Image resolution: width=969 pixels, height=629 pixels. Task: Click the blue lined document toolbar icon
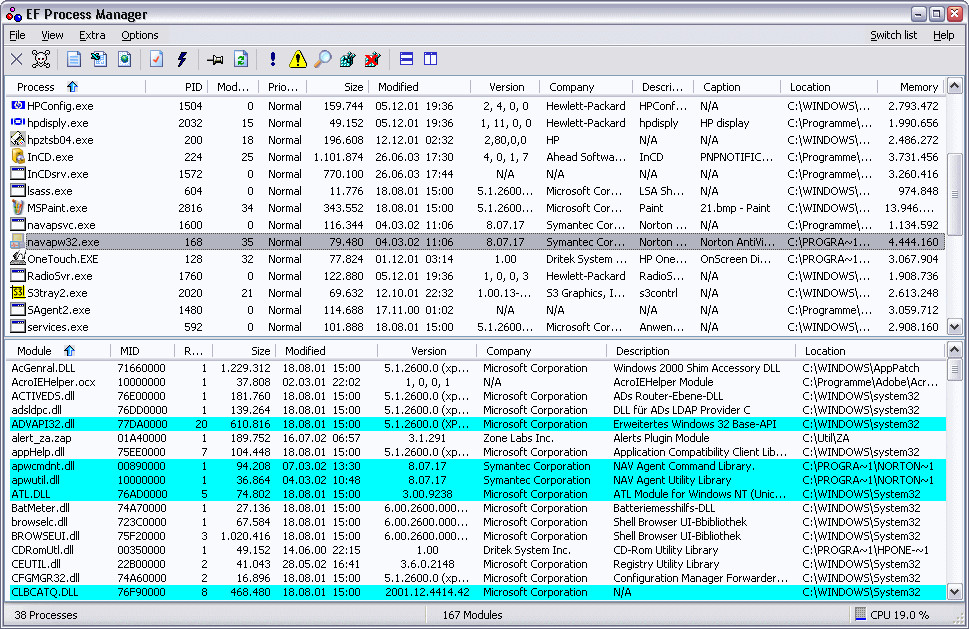click(74, 59)
